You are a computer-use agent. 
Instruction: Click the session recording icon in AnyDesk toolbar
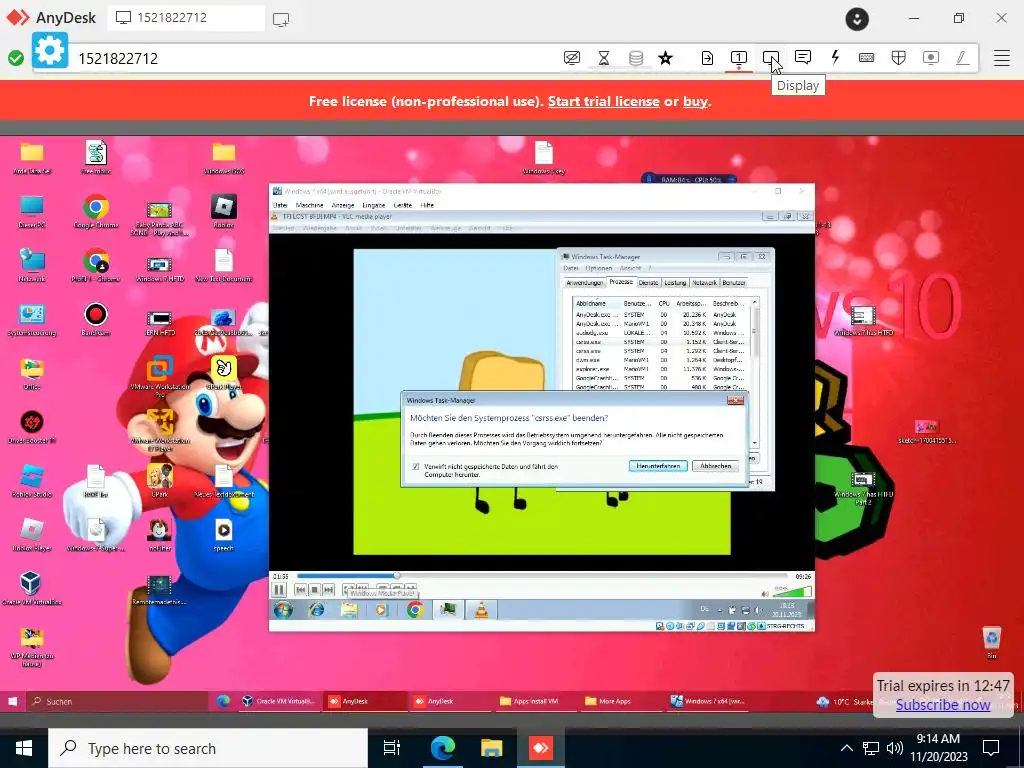click(x=931, y=58)
